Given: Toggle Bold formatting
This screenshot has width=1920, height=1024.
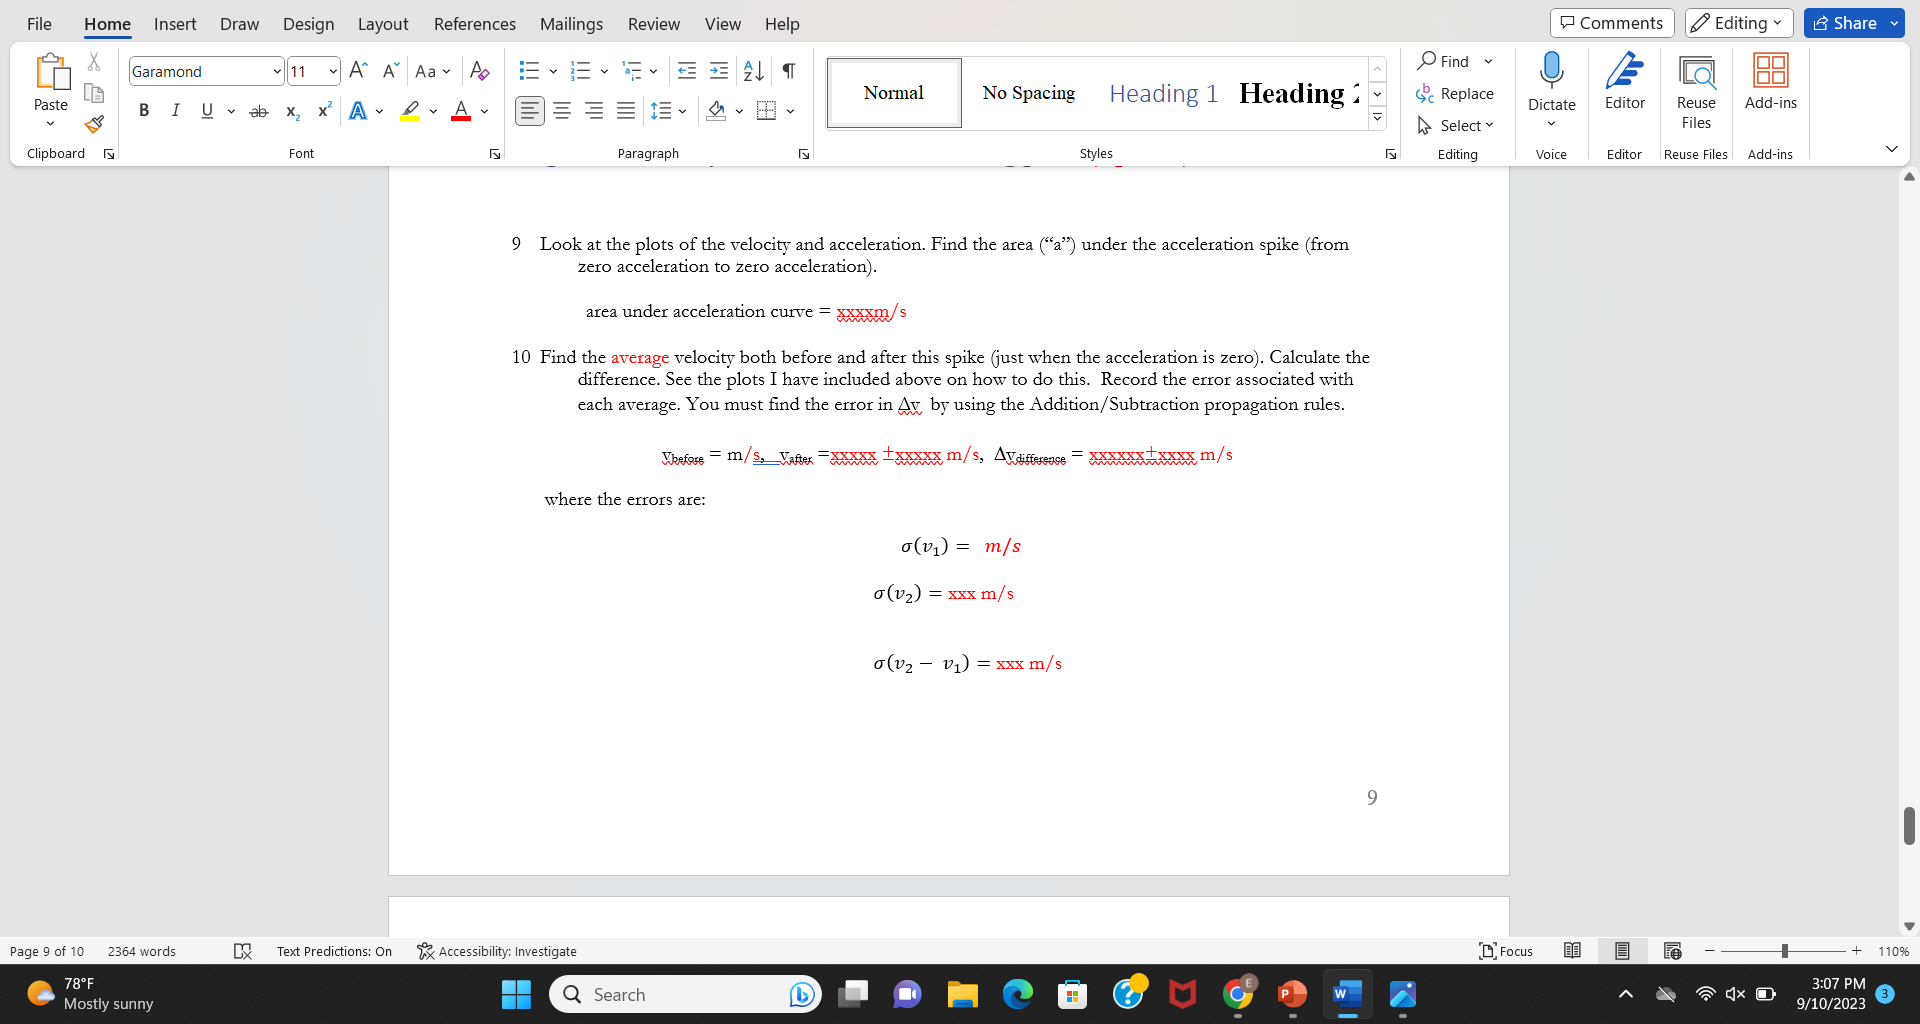Looking at the screenshot, I should coord(144,111).
